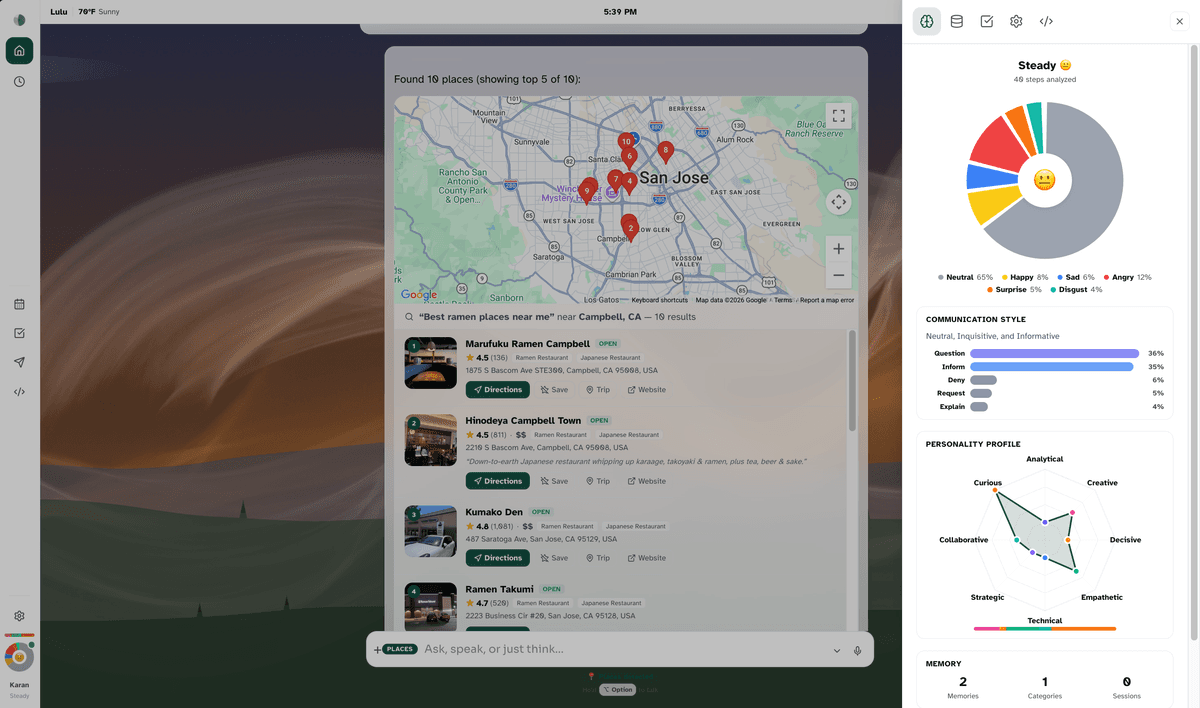This screenshot has width=1200, height=708.
Task: Activate the microphone voice input
Action: 858,650
